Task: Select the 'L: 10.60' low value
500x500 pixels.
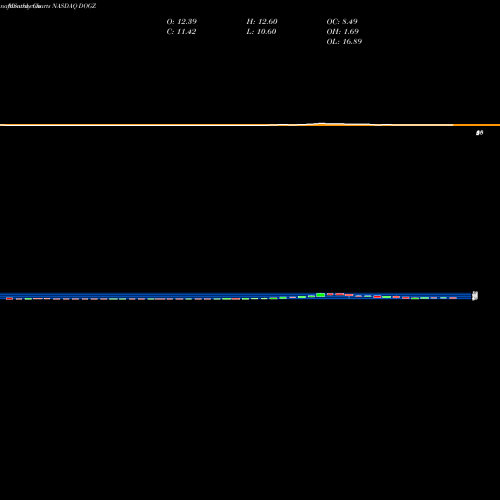Action: [x=261, y=32]
